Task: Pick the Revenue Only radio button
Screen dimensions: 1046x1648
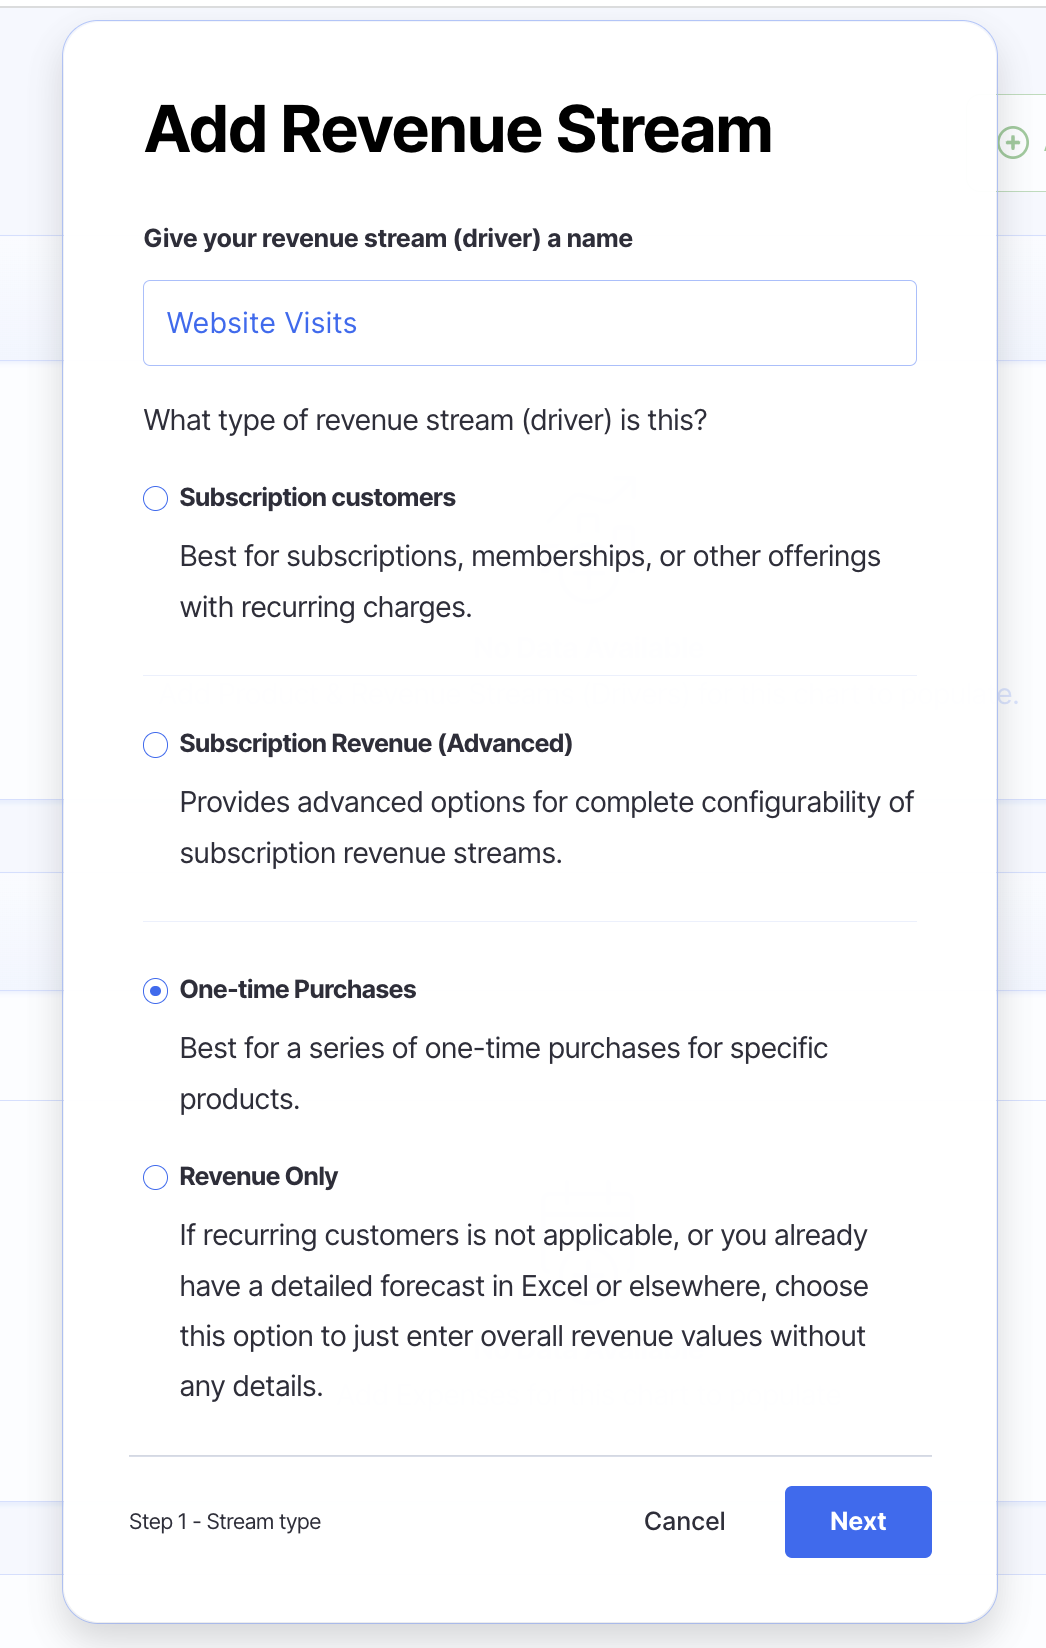Action: point(156,1178)
